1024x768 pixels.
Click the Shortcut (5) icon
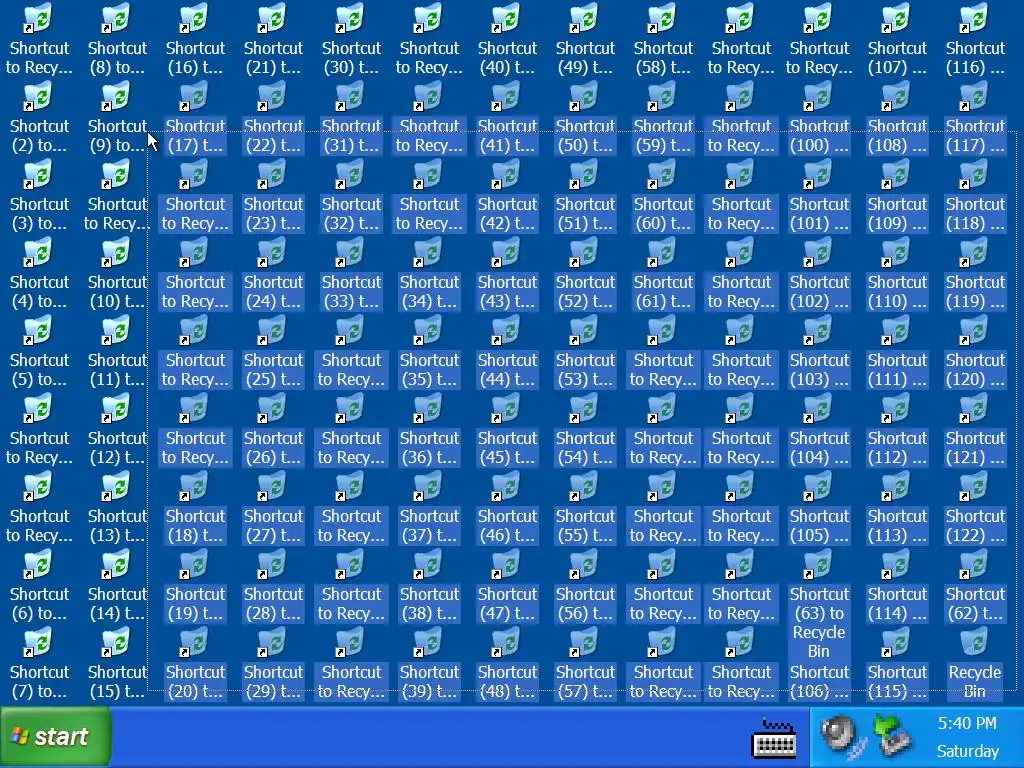click(x=39, y=330)
